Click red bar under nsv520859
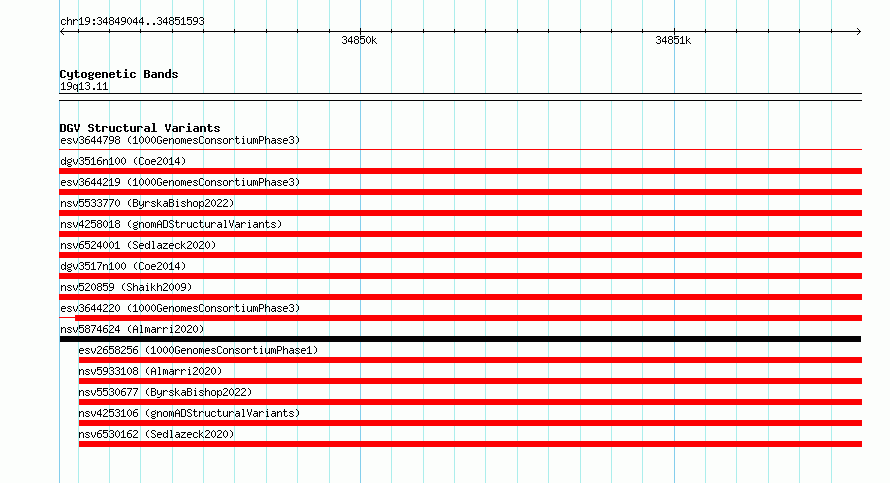This screenshot has width=890, height=483. [460, 297]
